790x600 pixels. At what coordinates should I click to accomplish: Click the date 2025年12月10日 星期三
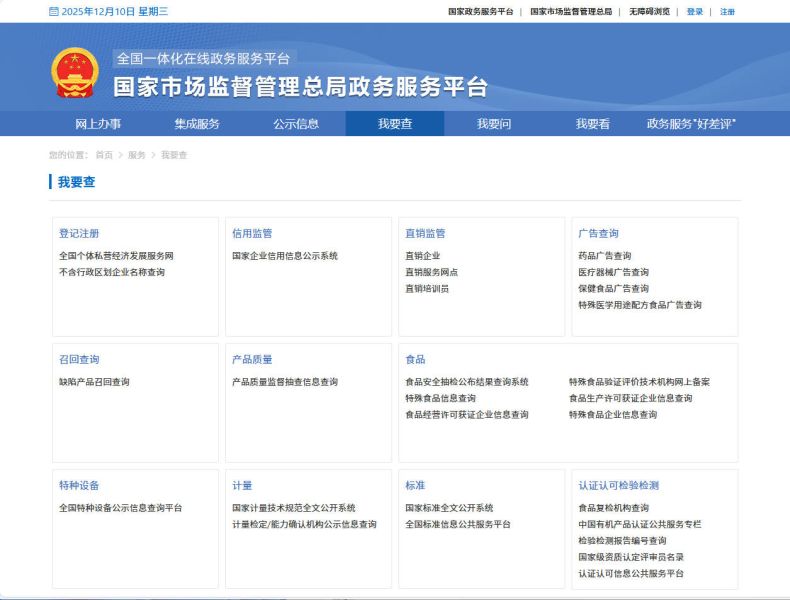(x=114, y=12)
